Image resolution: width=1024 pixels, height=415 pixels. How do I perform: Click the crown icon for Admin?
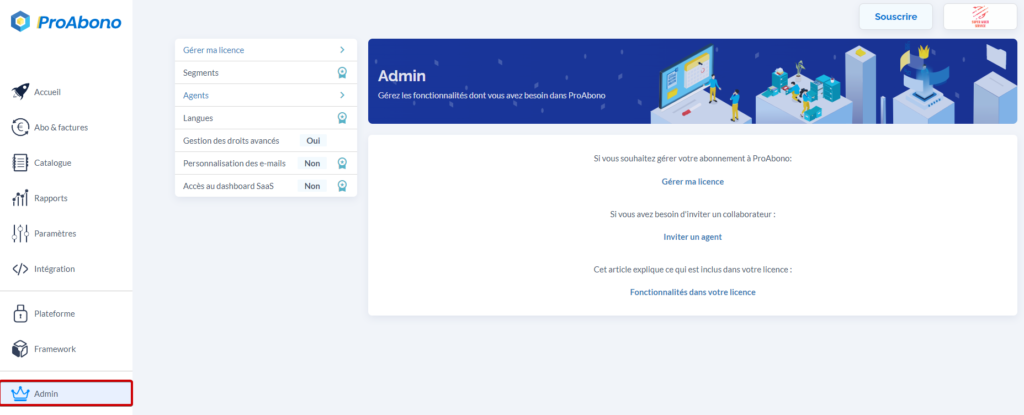click(20, 393)
